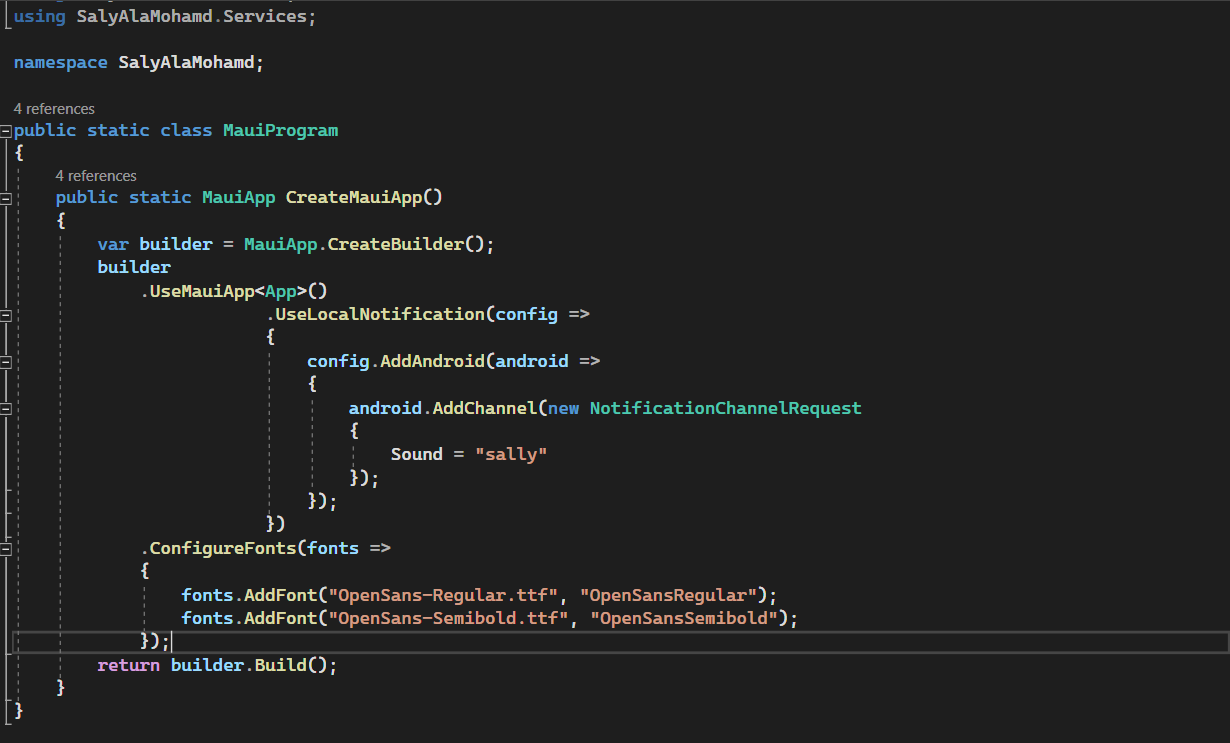Click the UseLocalNotification call
1230x743 pixels.
[x=380, y=314]
